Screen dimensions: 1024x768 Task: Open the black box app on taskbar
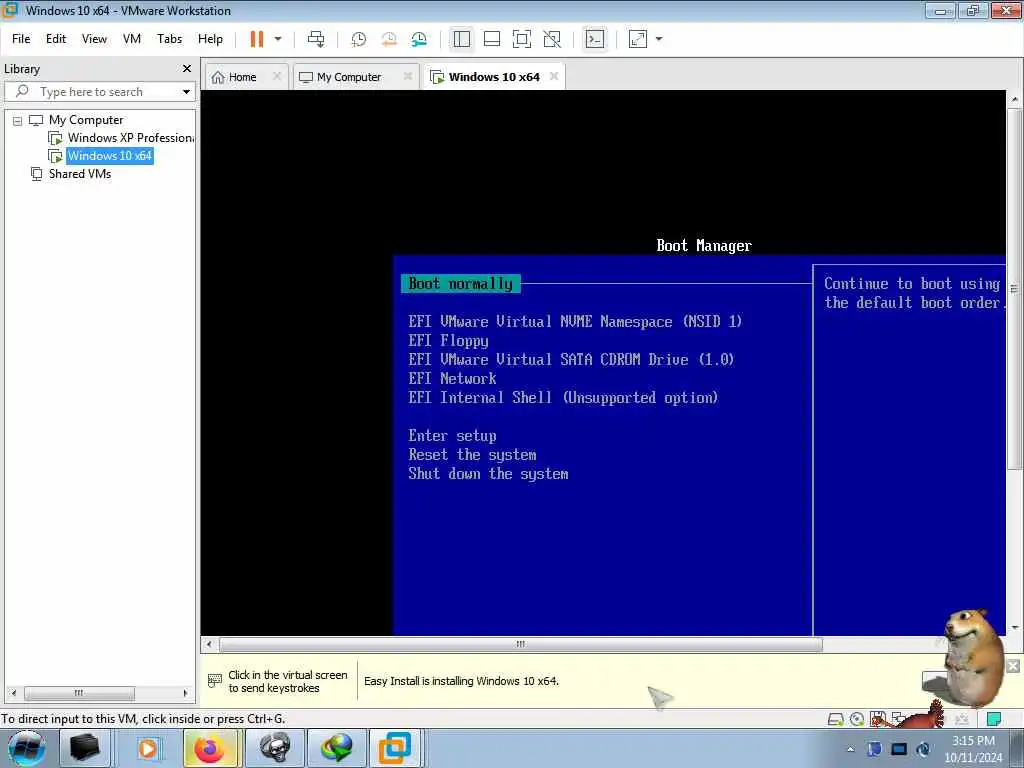click(x=84, y=748)
